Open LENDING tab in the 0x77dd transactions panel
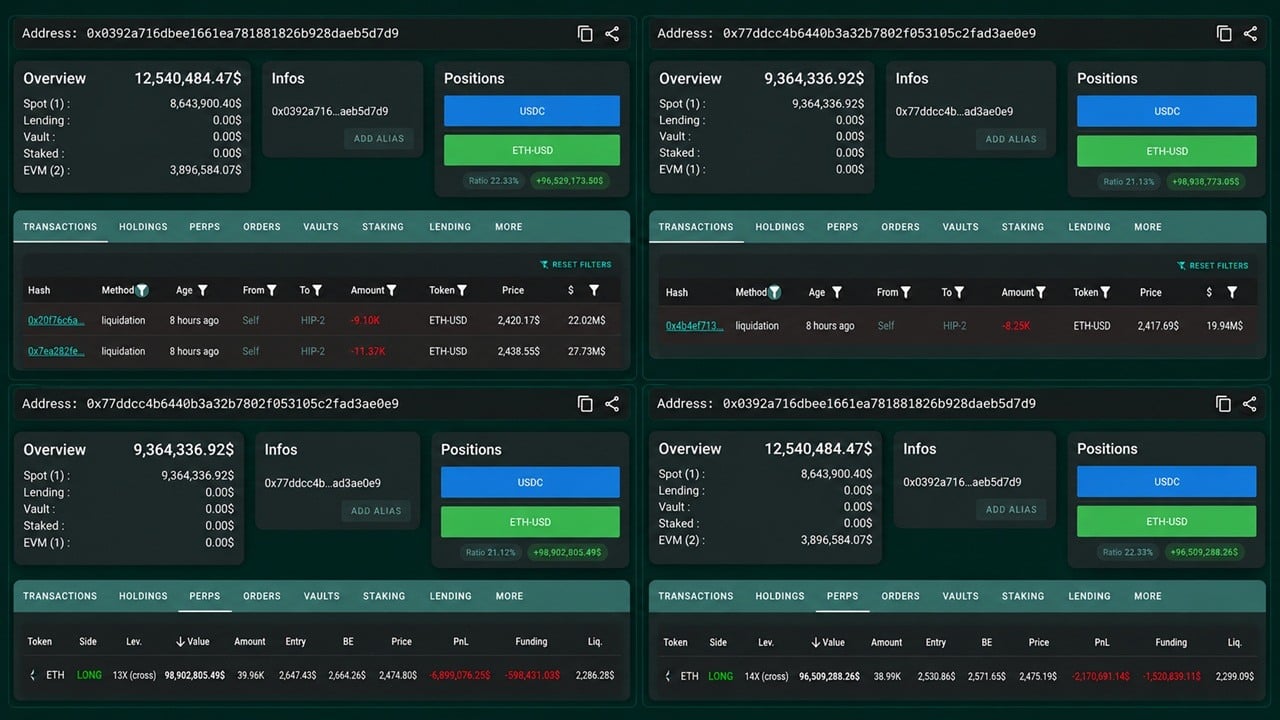 click(x=1089, y=227)
